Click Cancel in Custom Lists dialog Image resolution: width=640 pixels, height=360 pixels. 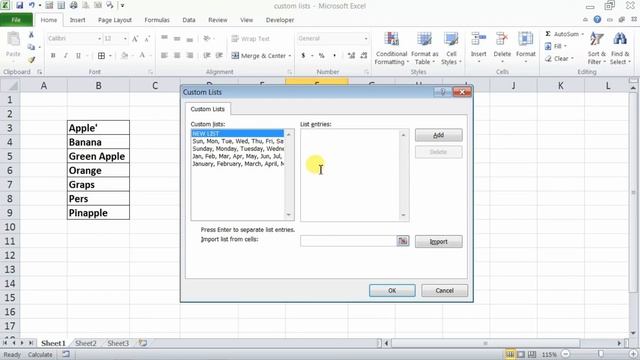coord(444,291)
